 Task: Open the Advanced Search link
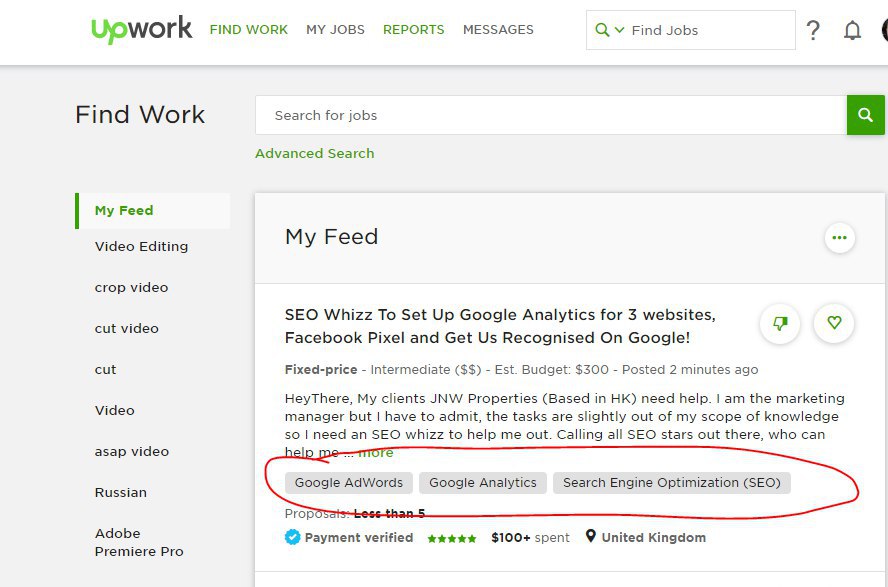point(315,153)
